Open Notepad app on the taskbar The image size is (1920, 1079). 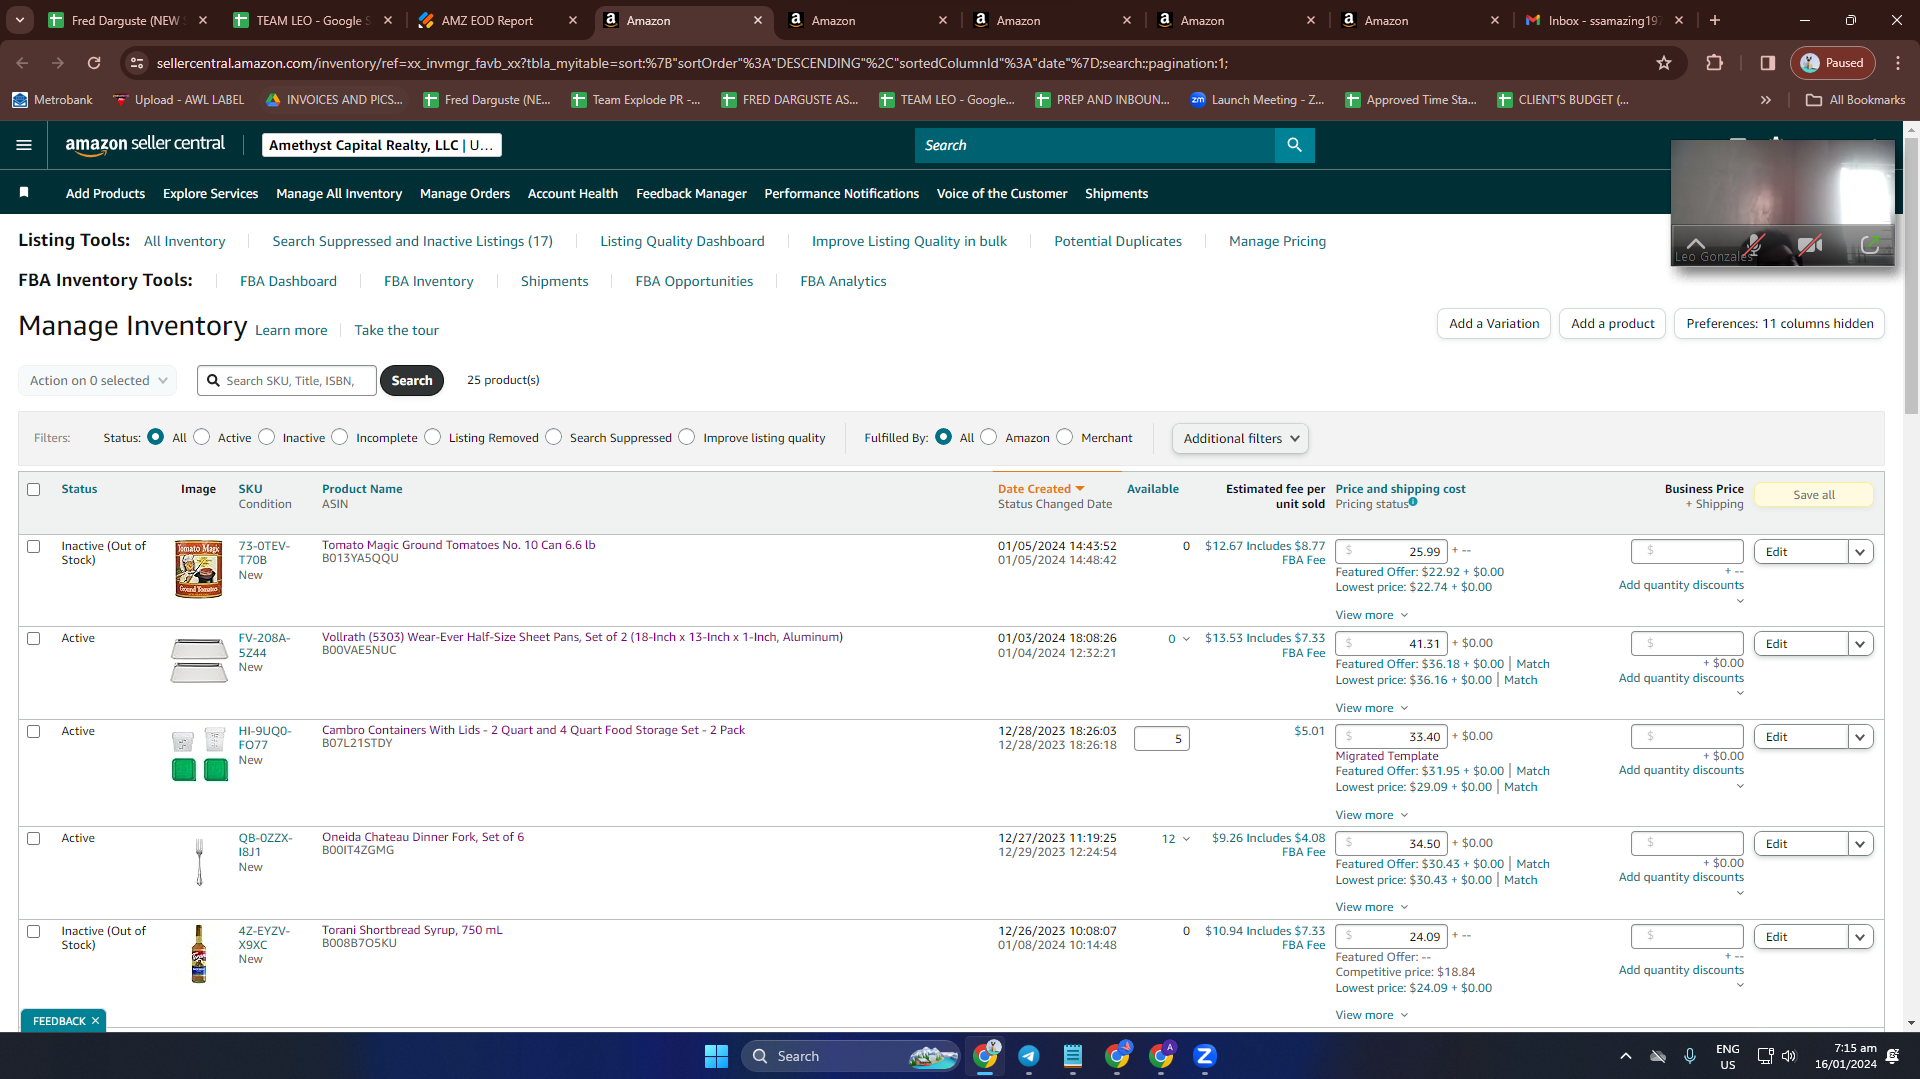coord(1072,1056)
